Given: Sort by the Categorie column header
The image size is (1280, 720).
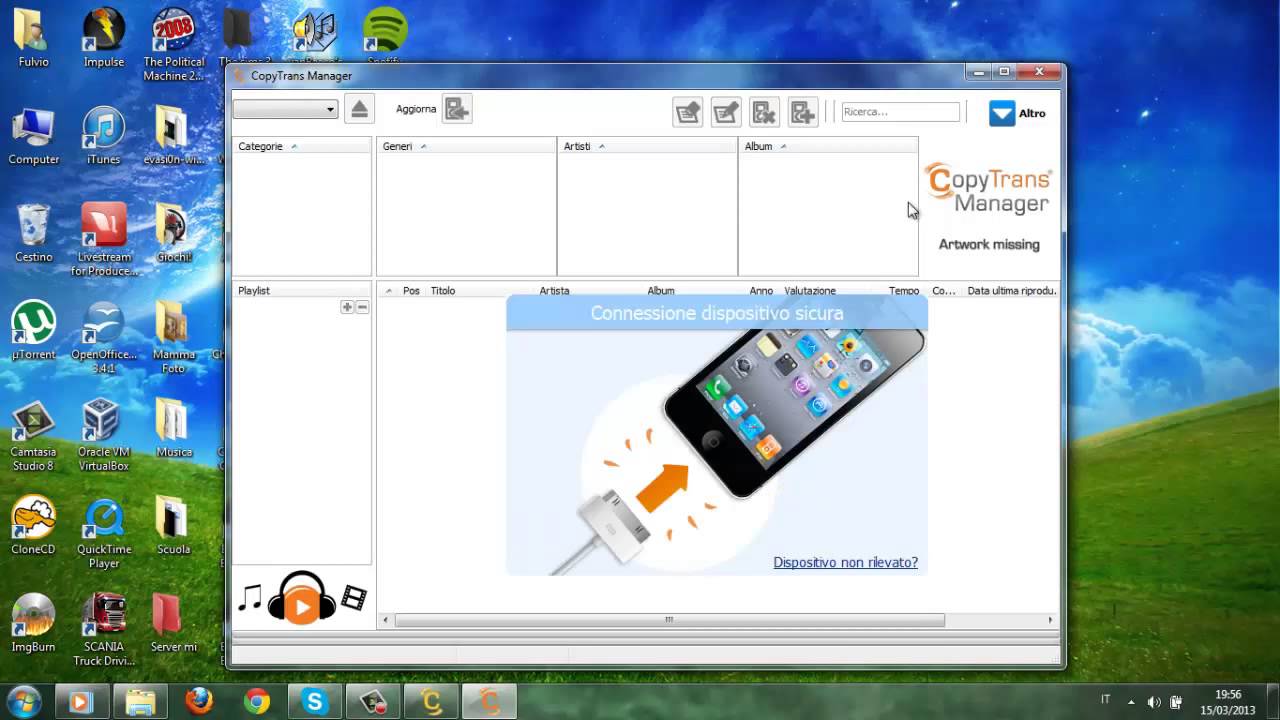Looking at the screenshot, I should coord(301,146).
